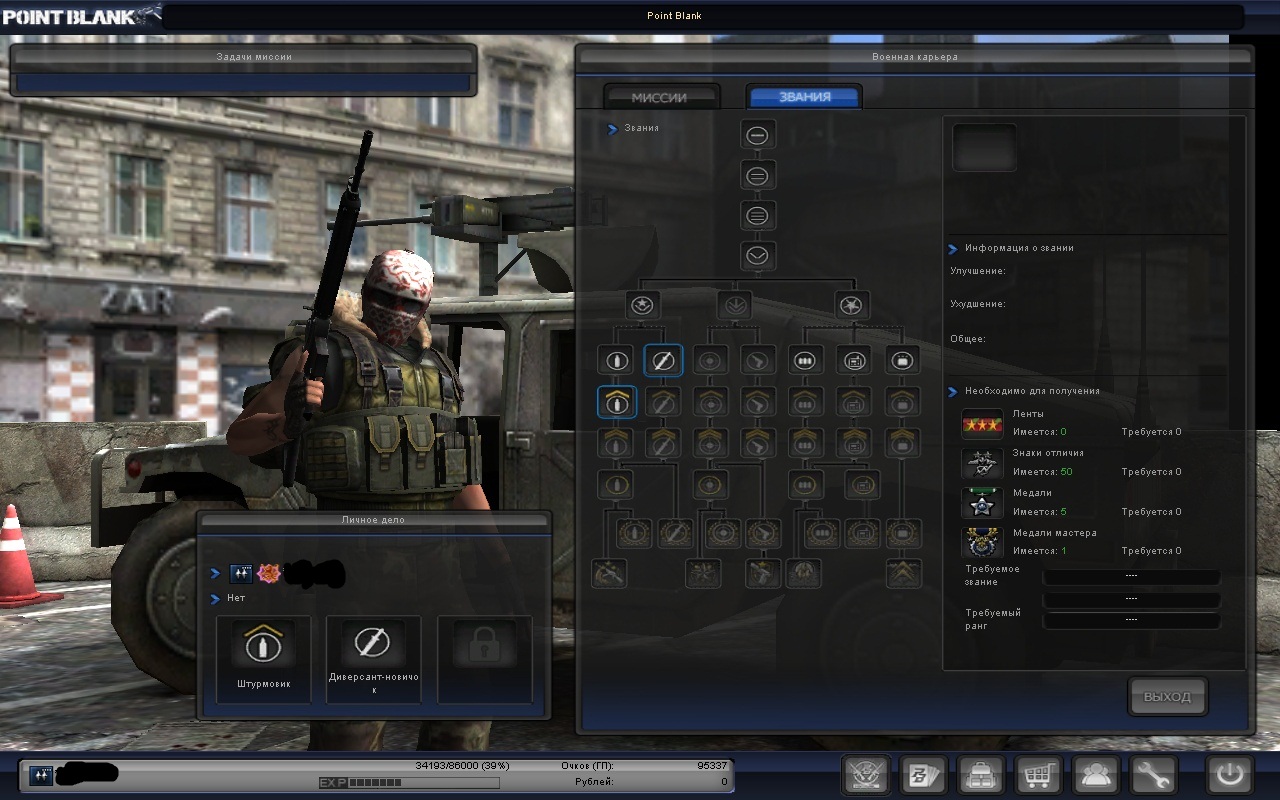Click the Point Blank logo

pyautogui.click(x=80, y=15)
